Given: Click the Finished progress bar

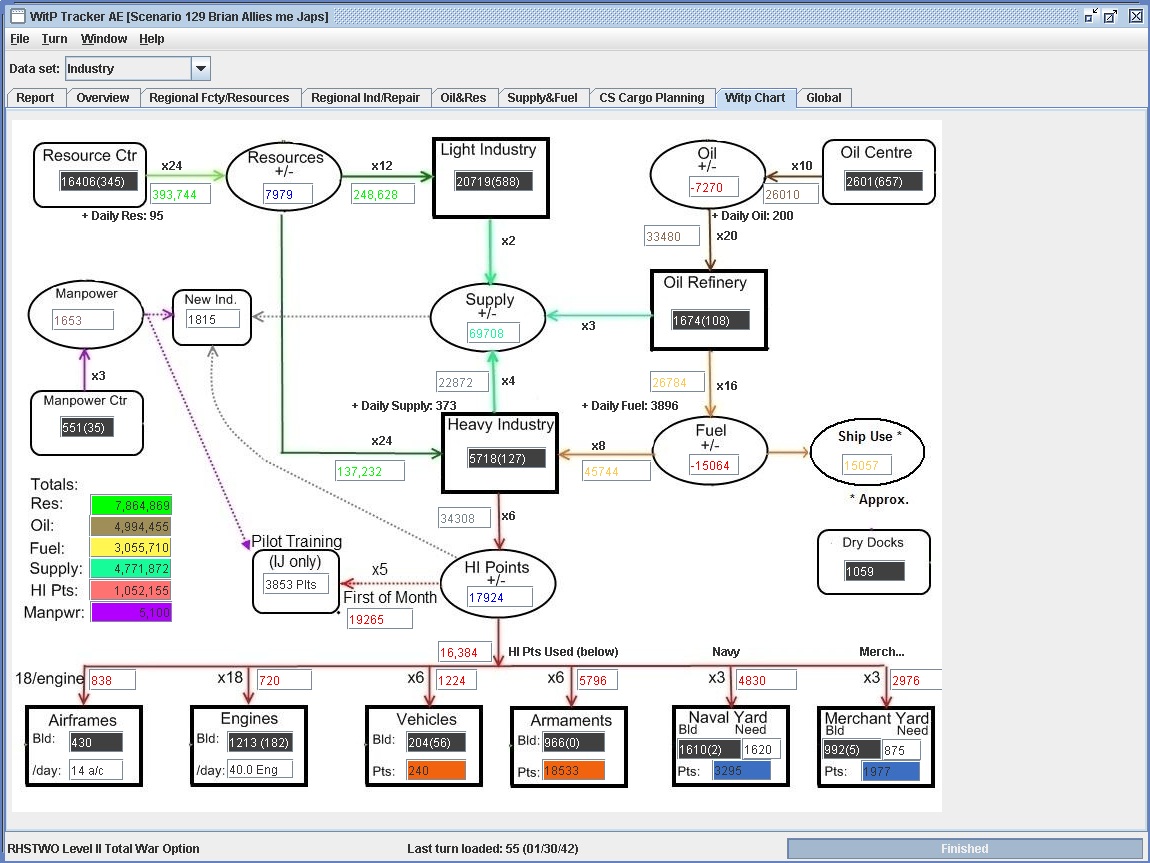Looking at the screenshot, I should point(964,848).
